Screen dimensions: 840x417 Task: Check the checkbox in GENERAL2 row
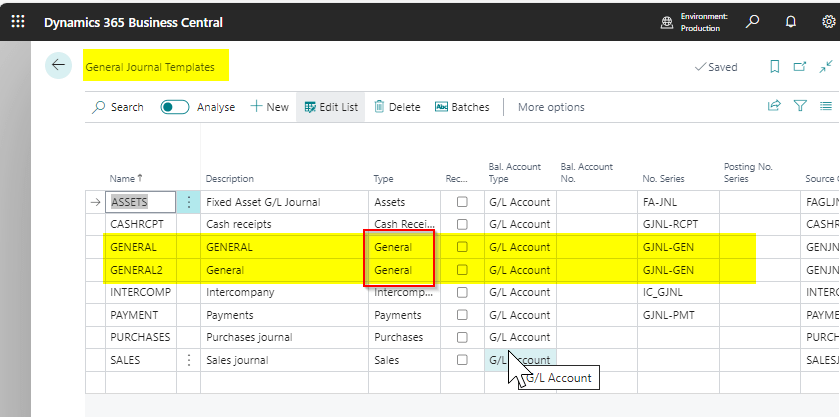point(462,269)
